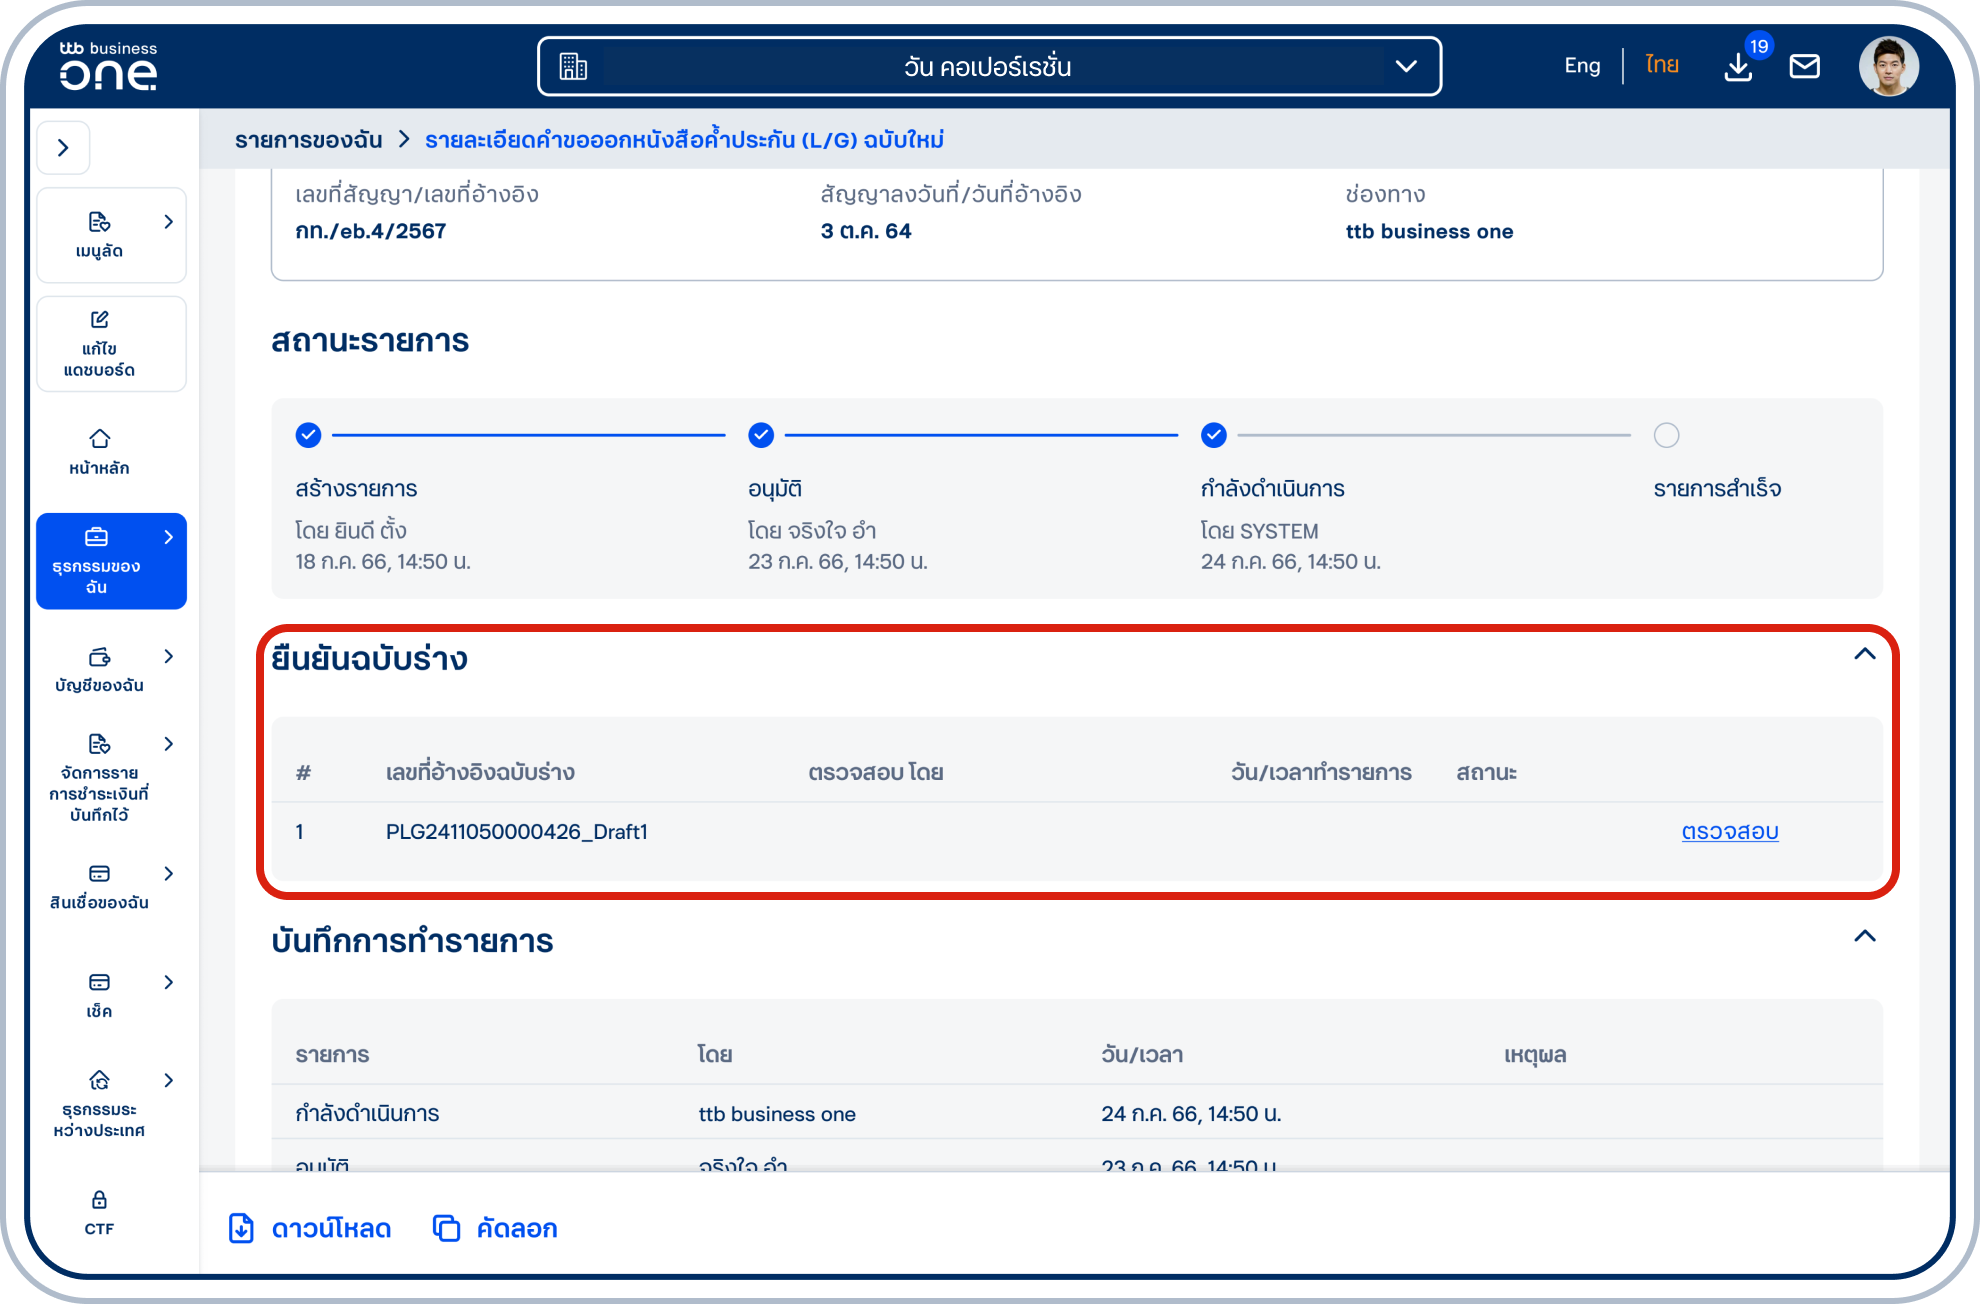1980x1304 pixels.
Task: Click the คัดลอก copy button
Action: click(x=496, y=1228)
